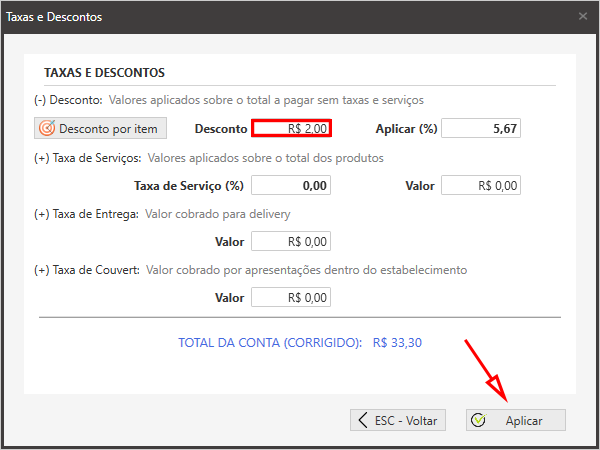The width and height of the screenshot is (600, 450).
Task: Click the Taxas e Descontos title bar text
Action: 54,17
